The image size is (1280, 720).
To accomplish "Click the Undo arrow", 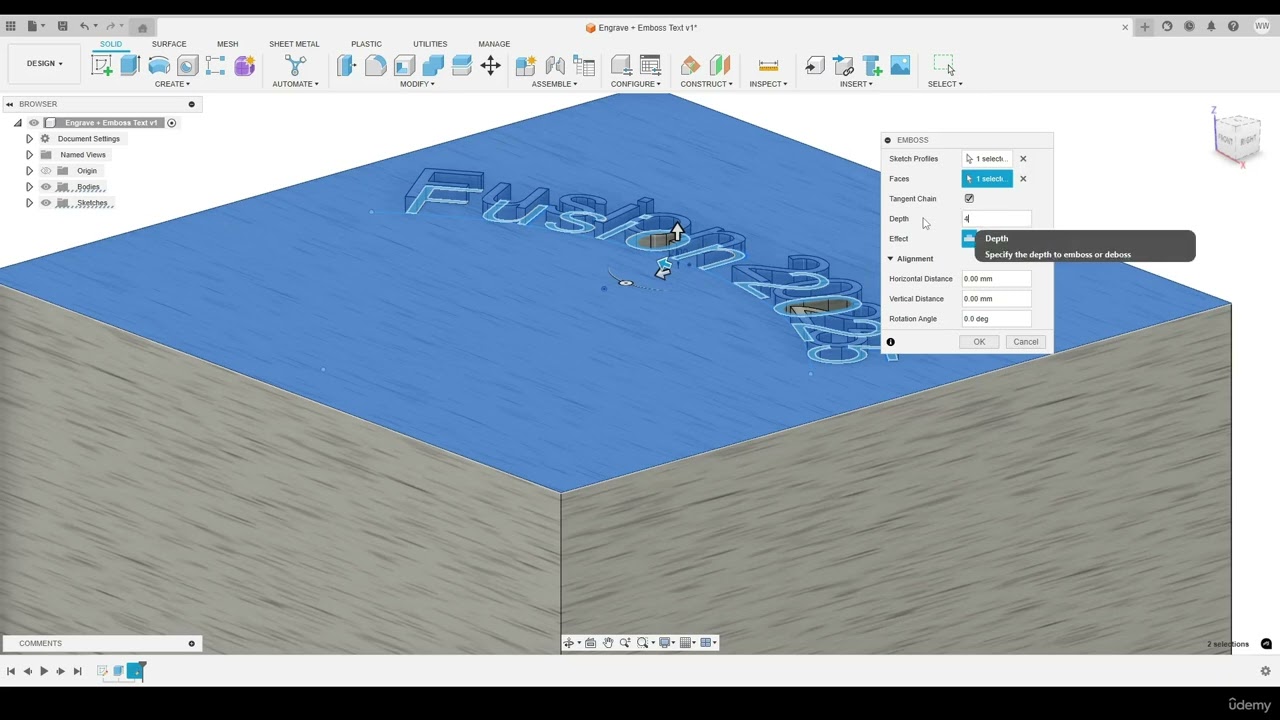I will coord(84,26).
